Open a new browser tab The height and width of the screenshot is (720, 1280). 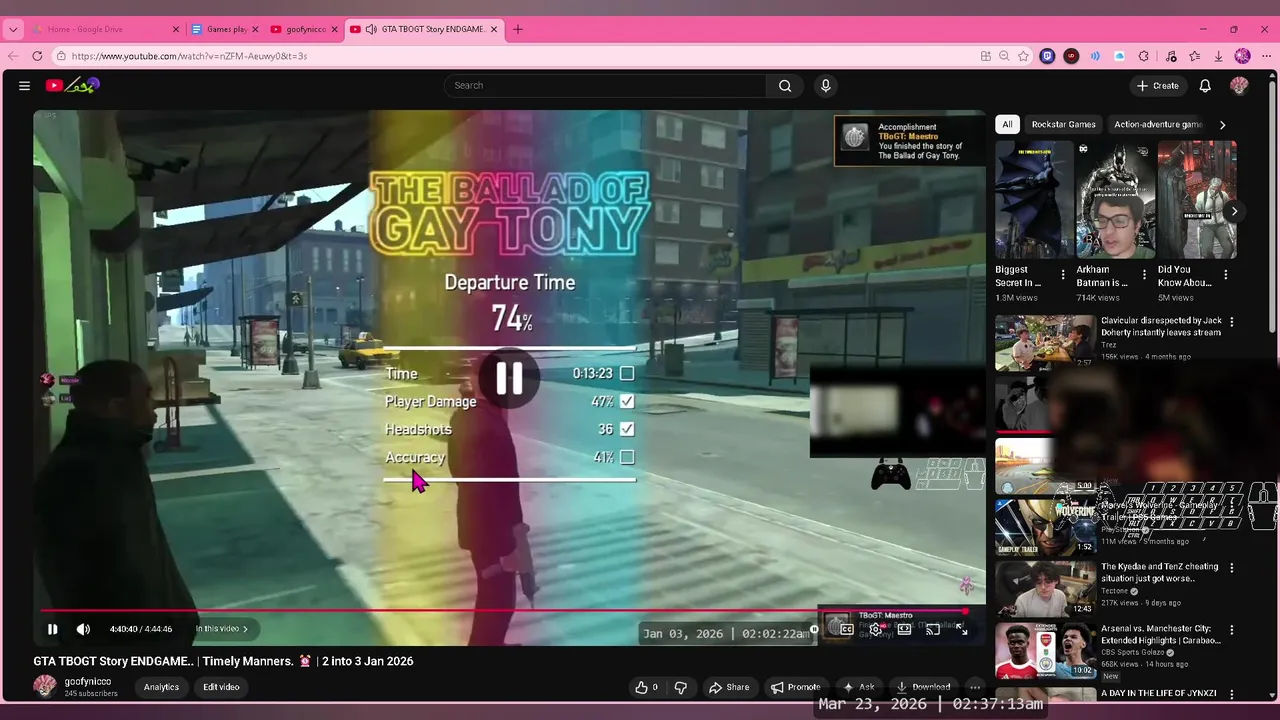pyautogui.click(x=518, y=29)
